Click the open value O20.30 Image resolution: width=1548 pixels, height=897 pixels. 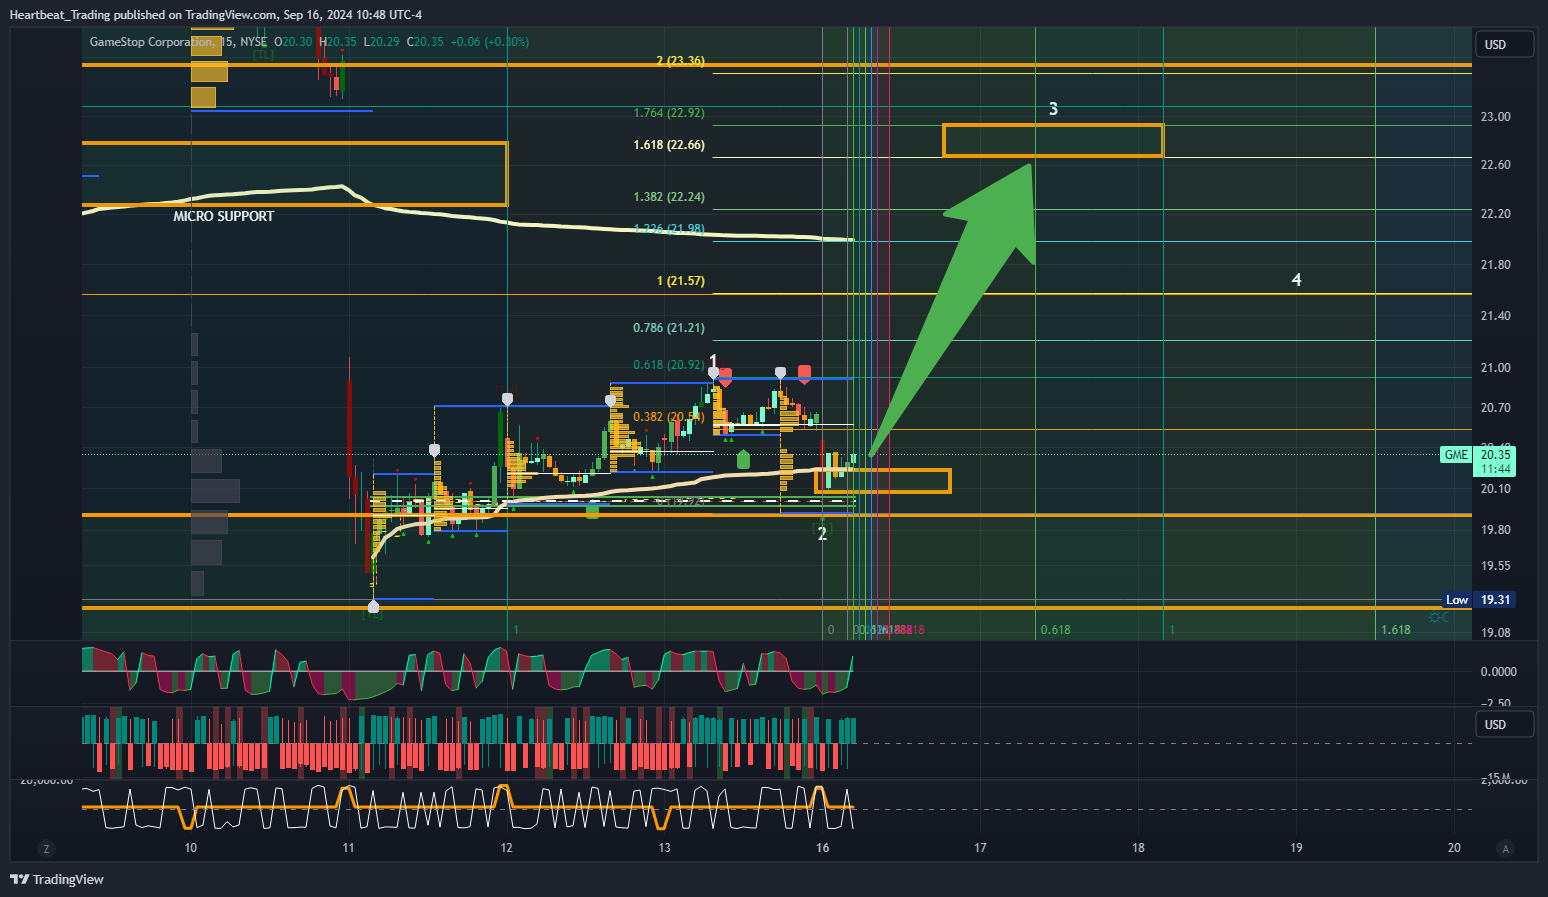pyautogui.click(x=294, y=42)
